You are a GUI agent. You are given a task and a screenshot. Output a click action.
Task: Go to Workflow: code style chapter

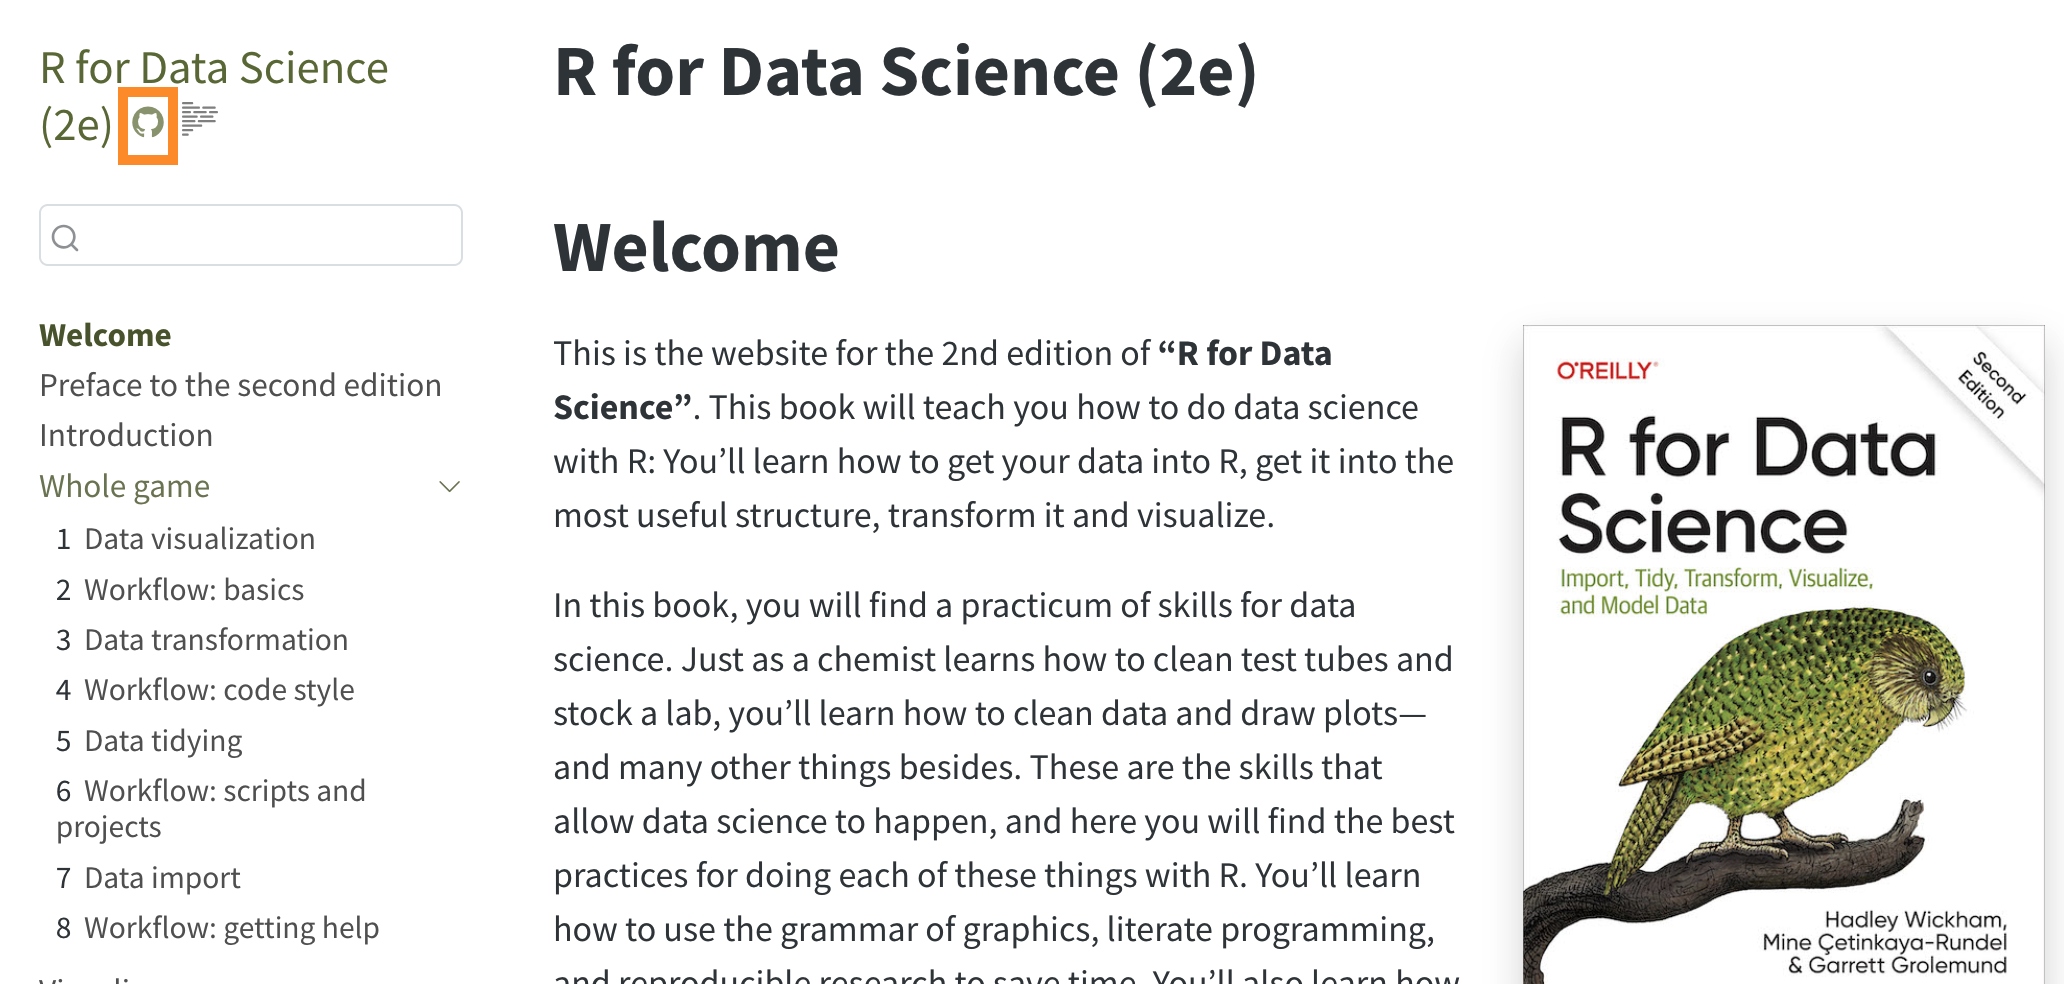pos(218,690)
